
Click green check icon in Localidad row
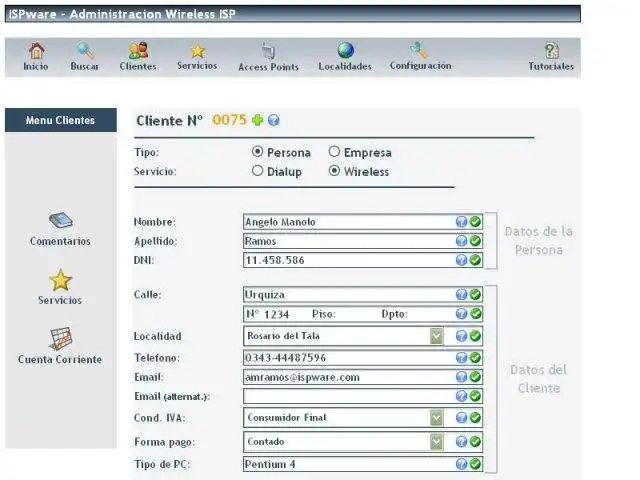(475, 336)
